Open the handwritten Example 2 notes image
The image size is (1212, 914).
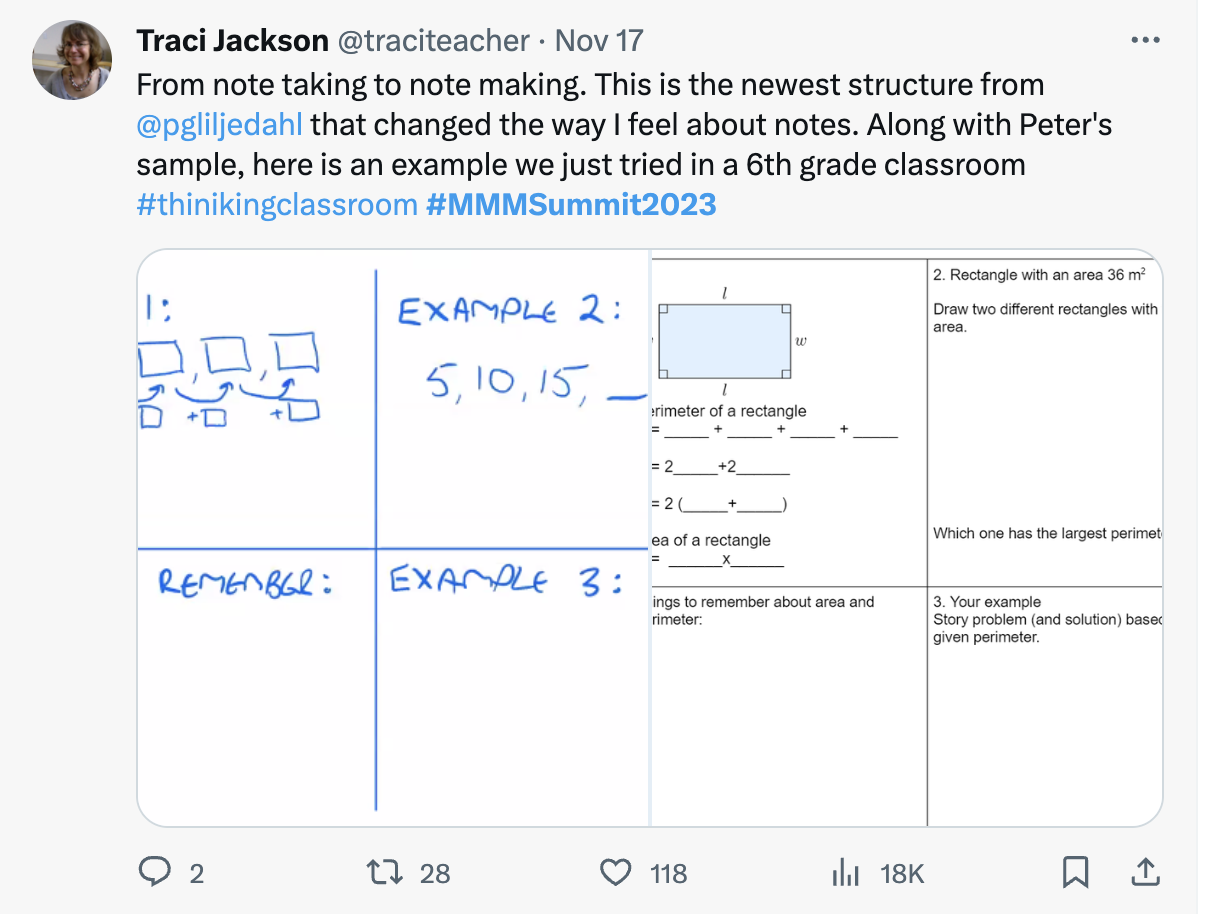[393, 538]
